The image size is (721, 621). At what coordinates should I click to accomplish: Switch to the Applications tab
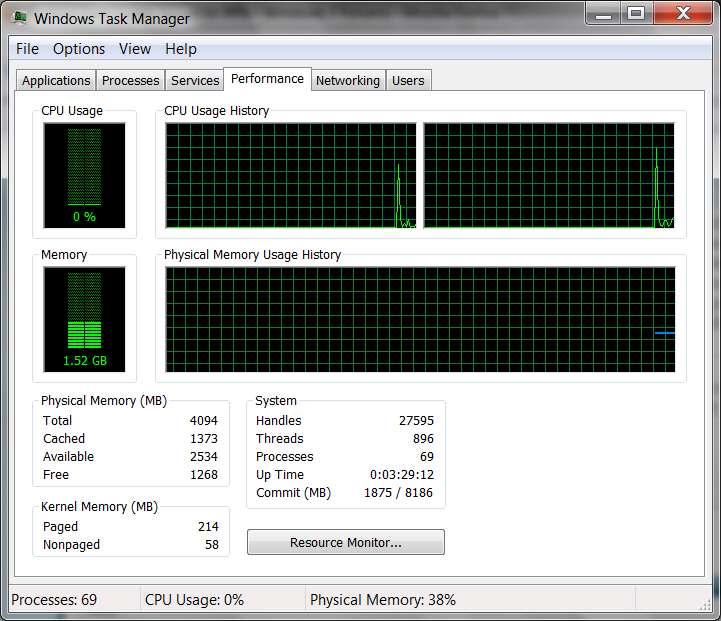pyautogui.click(x=56, y=80)
